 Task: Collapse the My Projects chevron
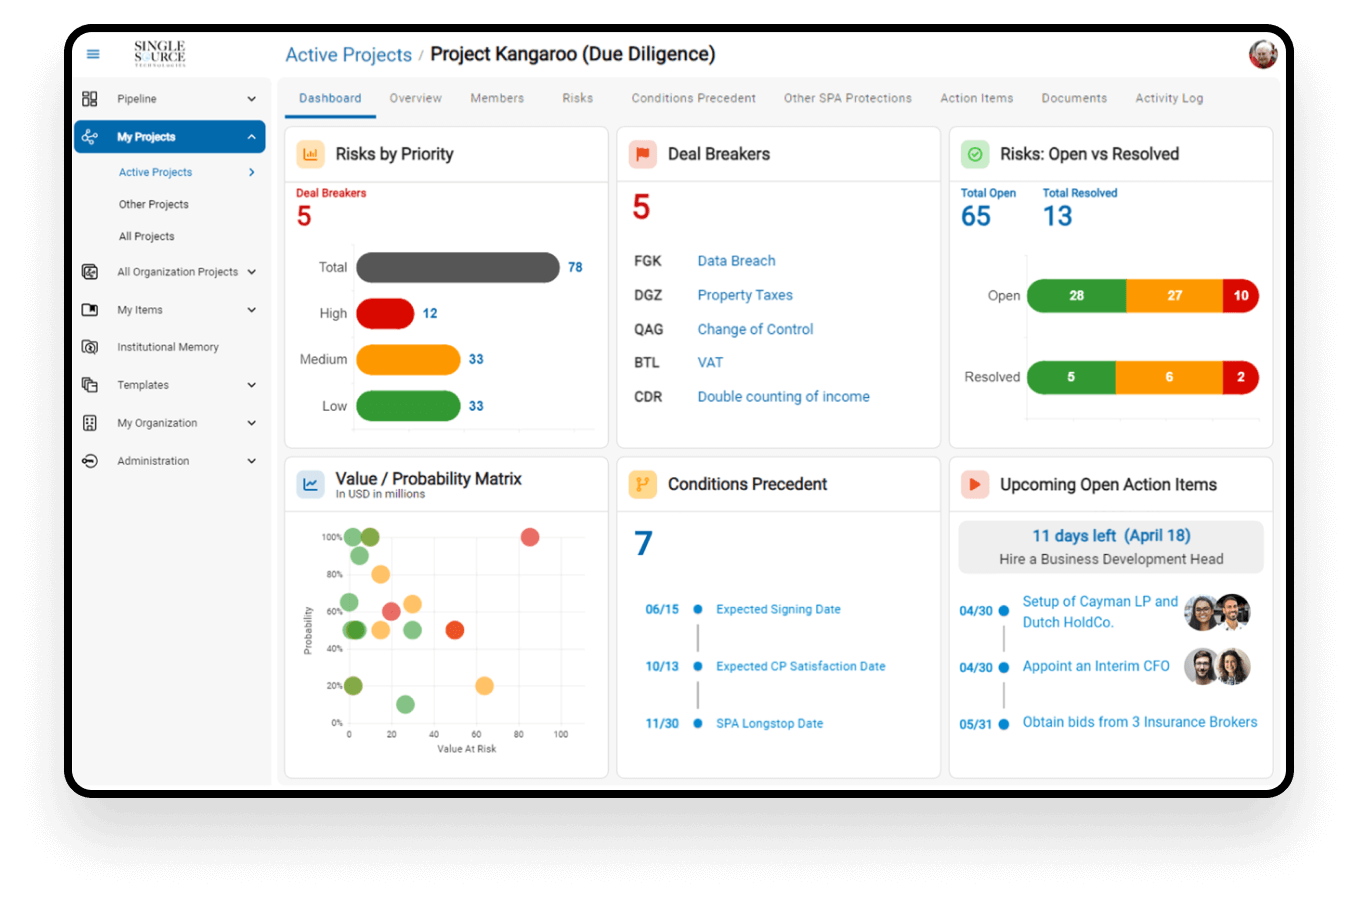click(x=251, y=137)
